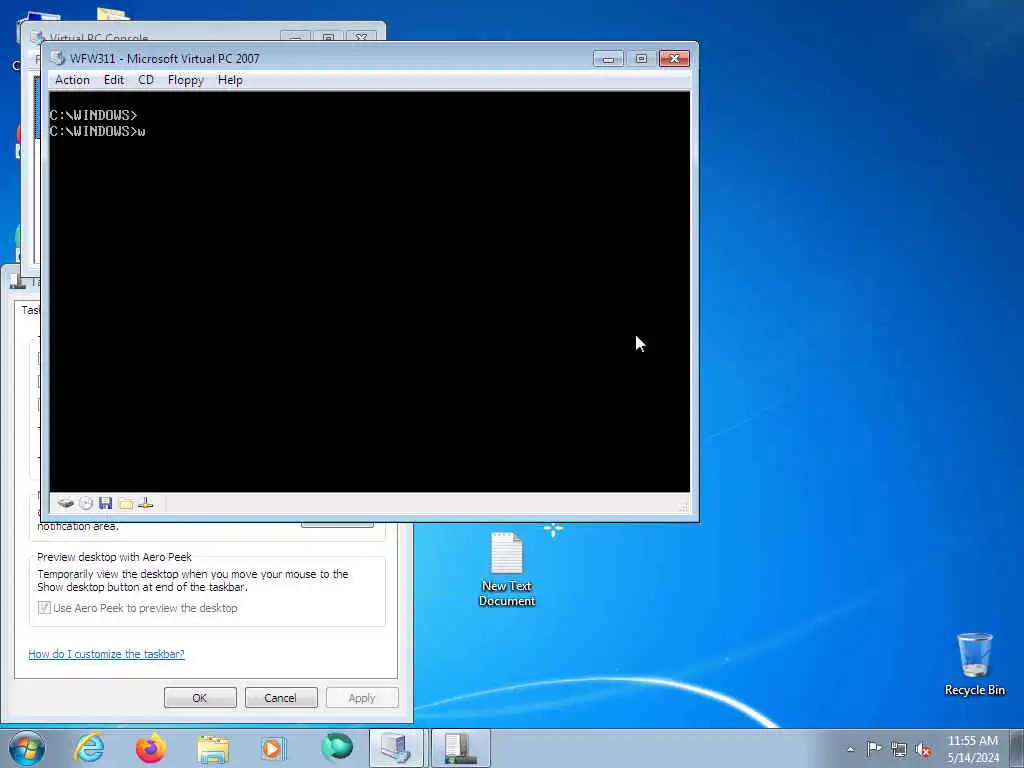Image resolution: width=1024 pixels, height=768 pixels.
Task: Select the Recycle Bin desktop icon
Action: coord(974,664)
